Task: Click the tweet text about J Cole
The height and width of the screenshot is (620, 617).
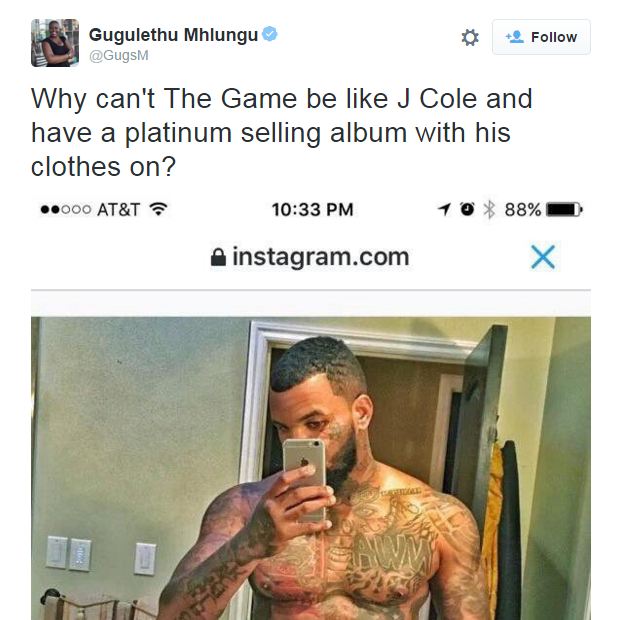Action: (x=282, y=132)
